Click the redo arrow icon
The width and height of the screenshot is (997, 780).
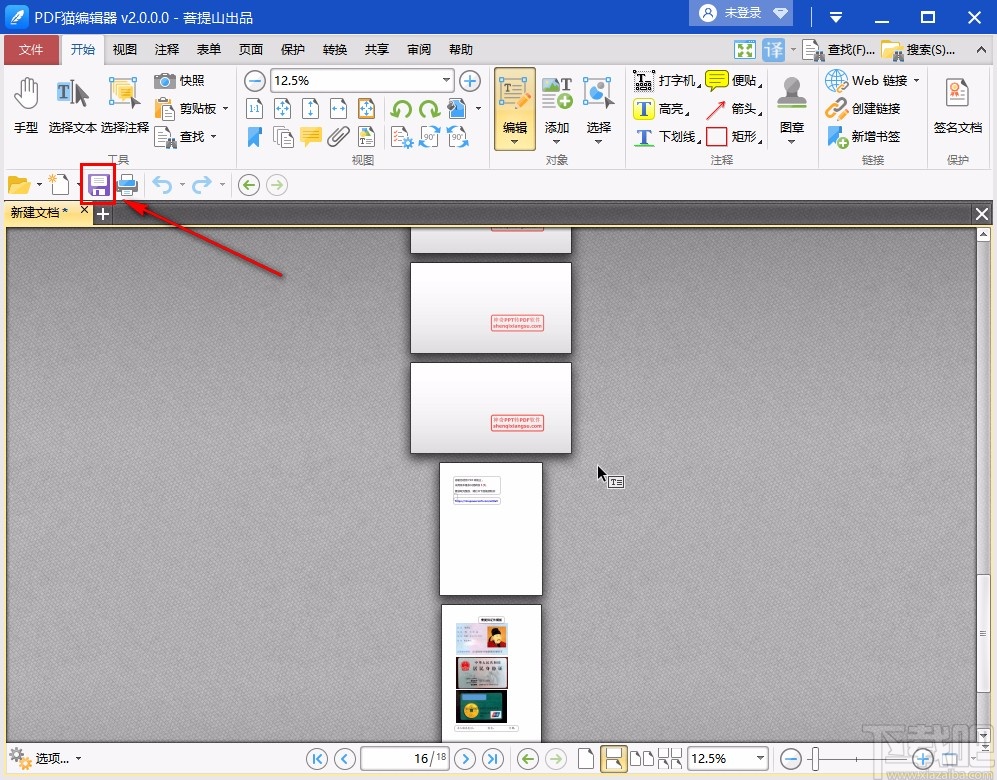(202, 185)
